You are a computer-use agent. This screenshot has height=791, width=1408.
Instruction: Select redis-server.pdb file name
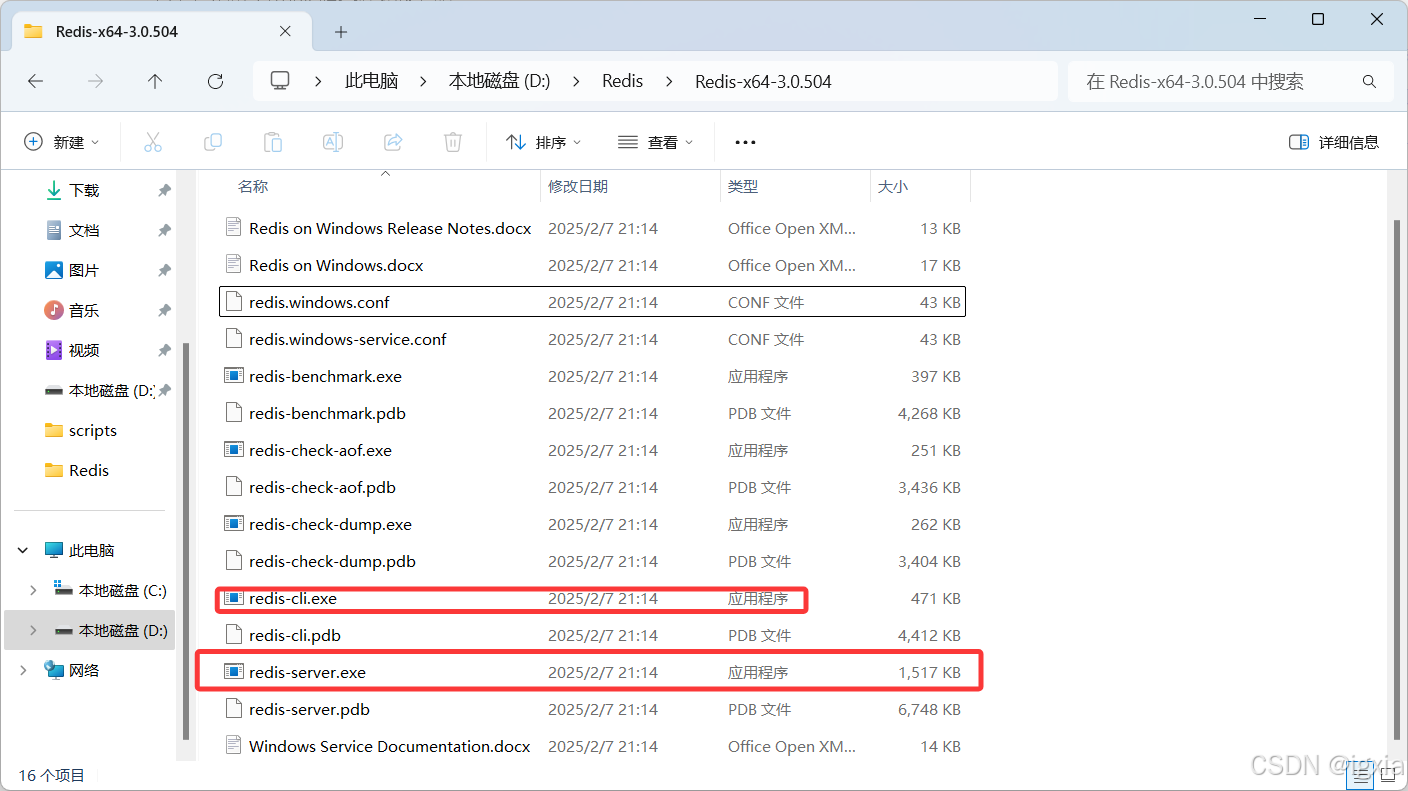[309, 709]
